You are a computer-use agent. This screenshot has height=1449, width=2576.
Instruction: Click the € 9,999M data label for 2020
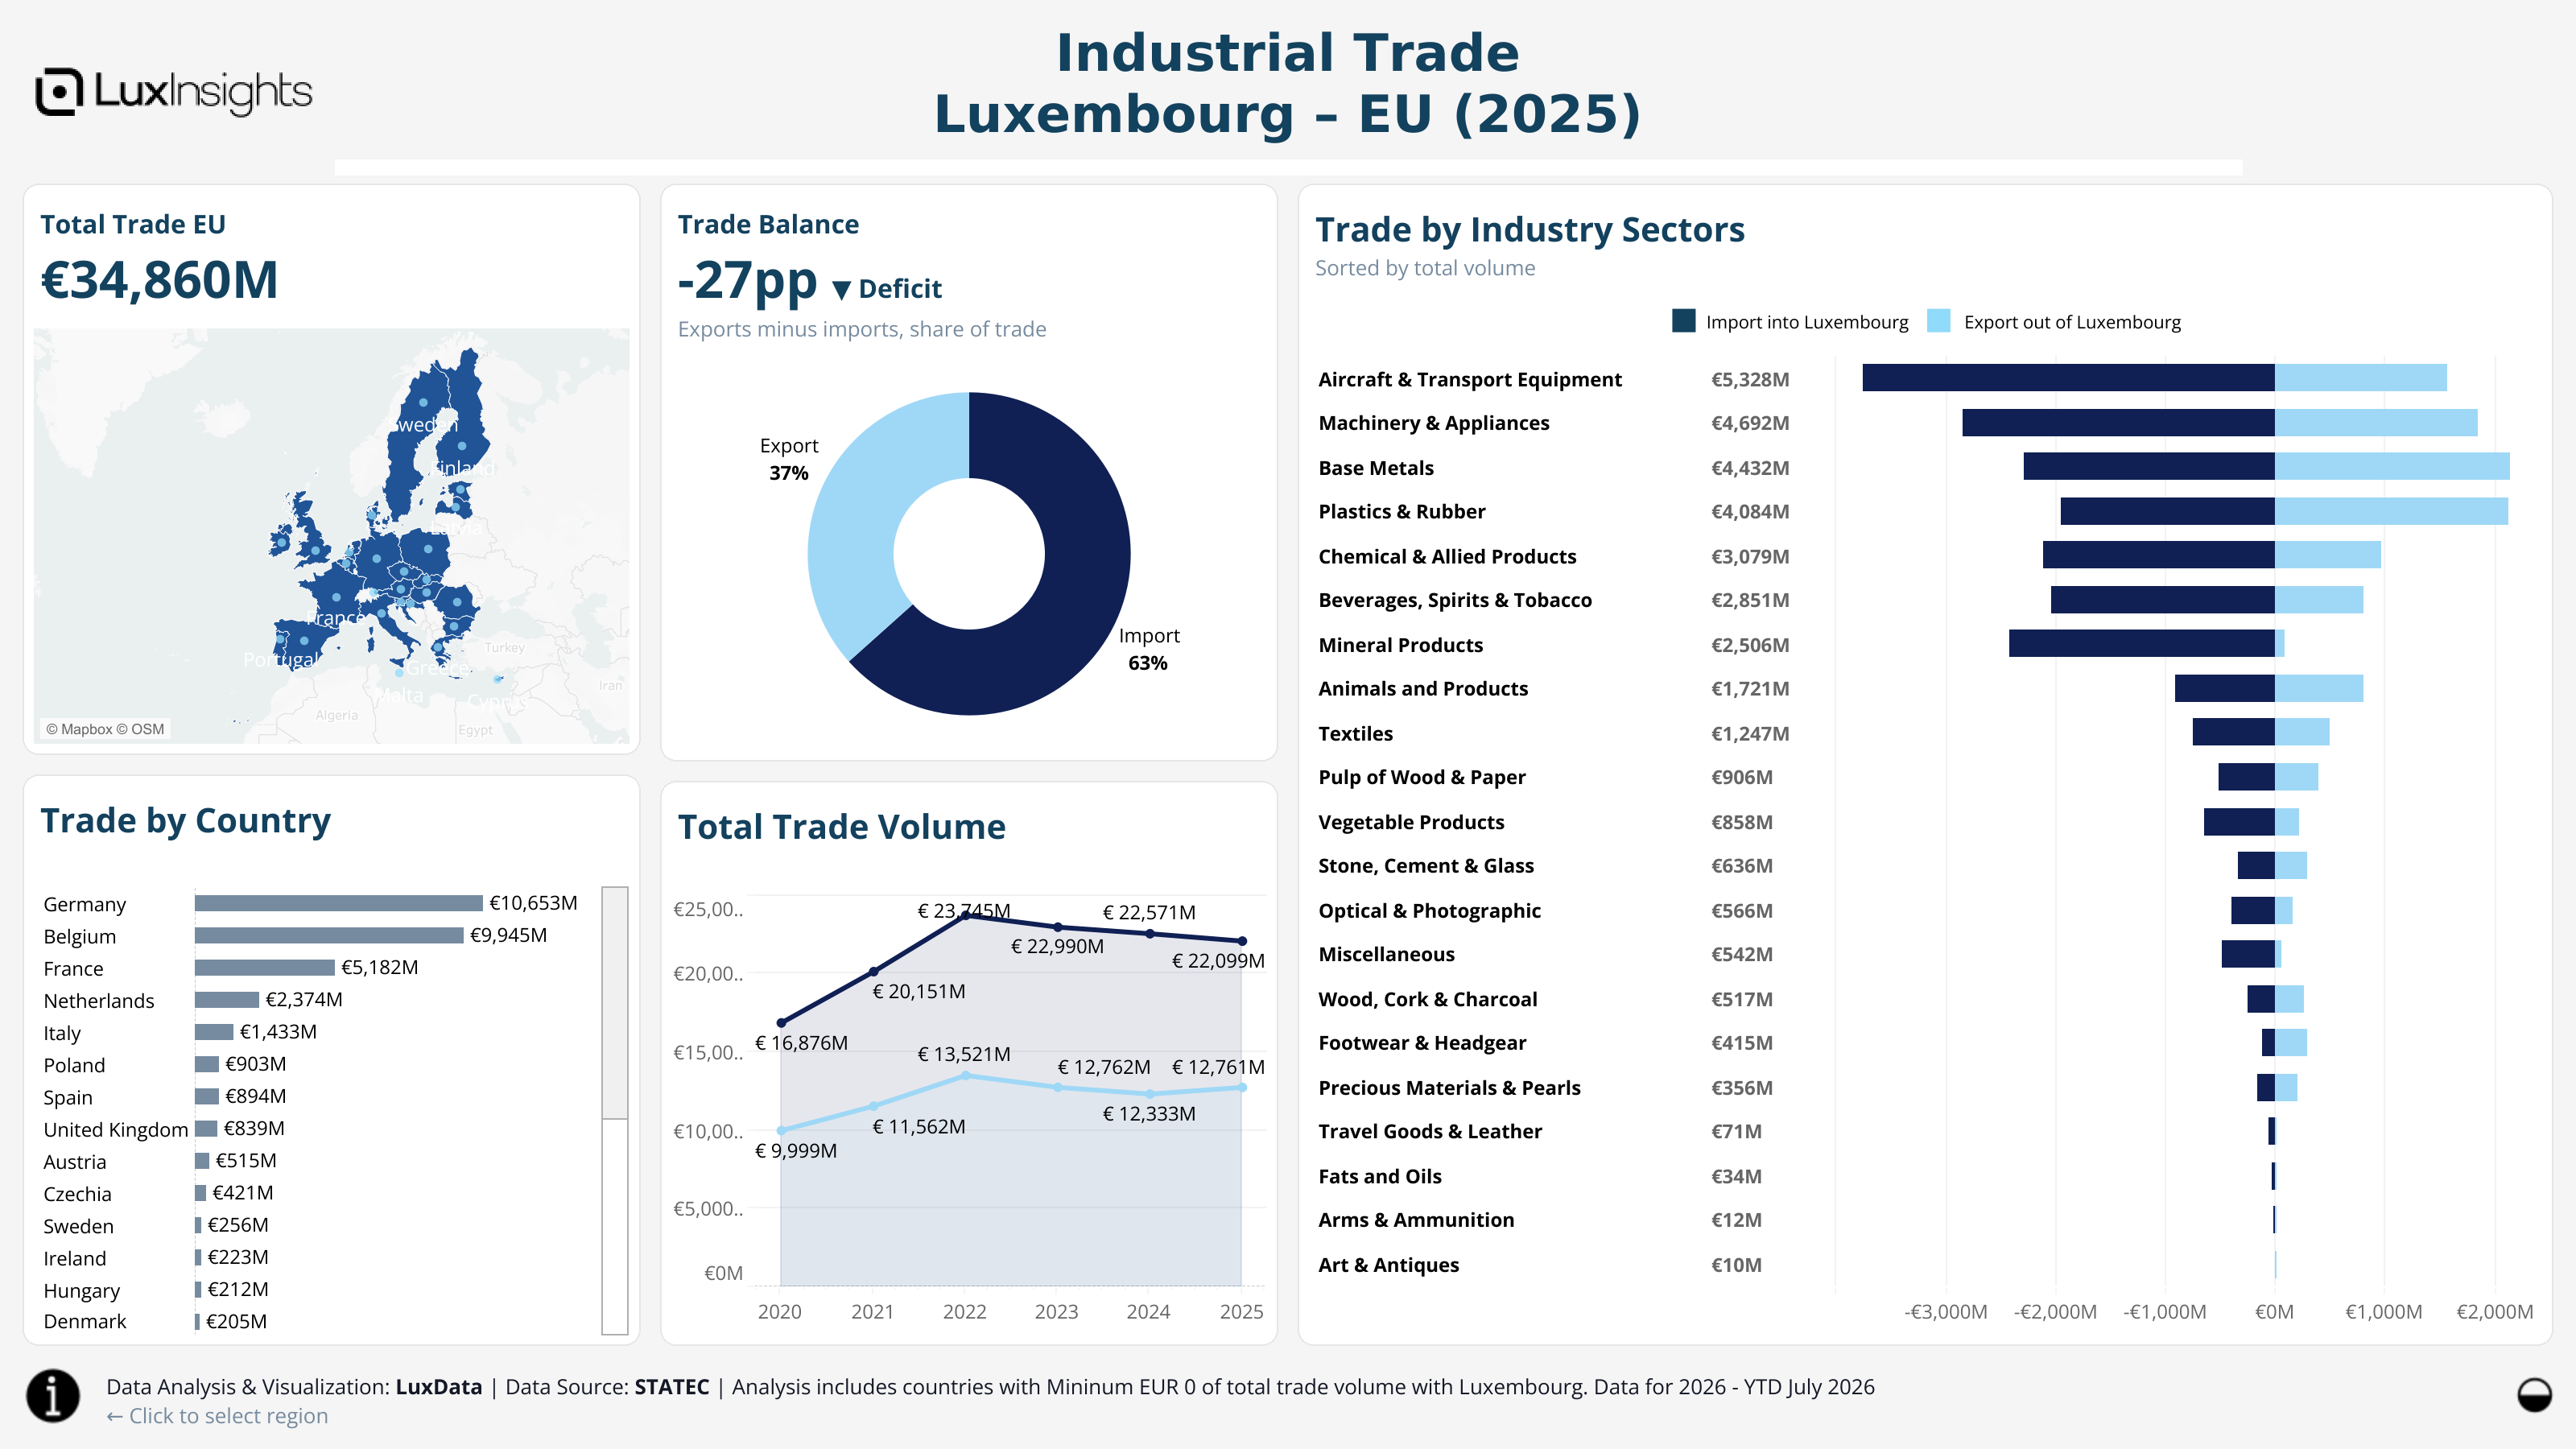pyautogui.click(x=796, y=1151)
